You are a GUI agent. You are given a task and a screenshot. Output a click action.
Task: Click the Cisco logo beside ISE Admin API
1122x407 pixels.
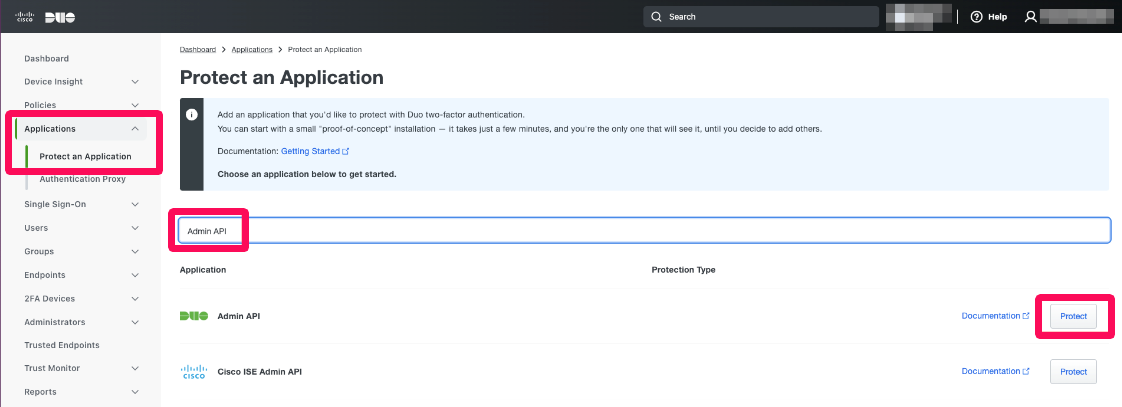click(194, 371)
